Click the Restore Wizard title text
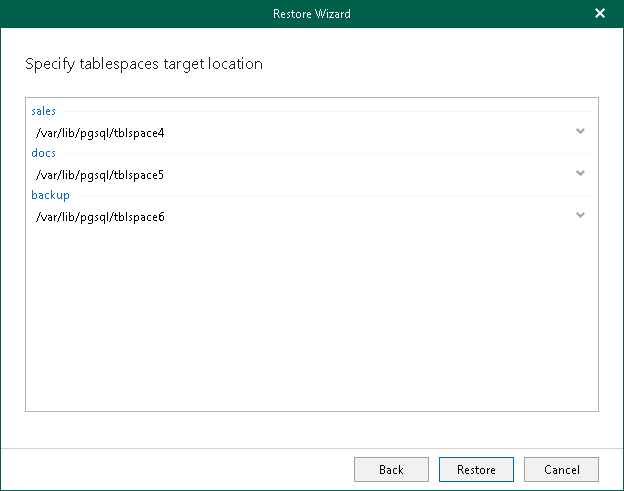Viewport: 624px width, 491px height. tap(311, 14)
